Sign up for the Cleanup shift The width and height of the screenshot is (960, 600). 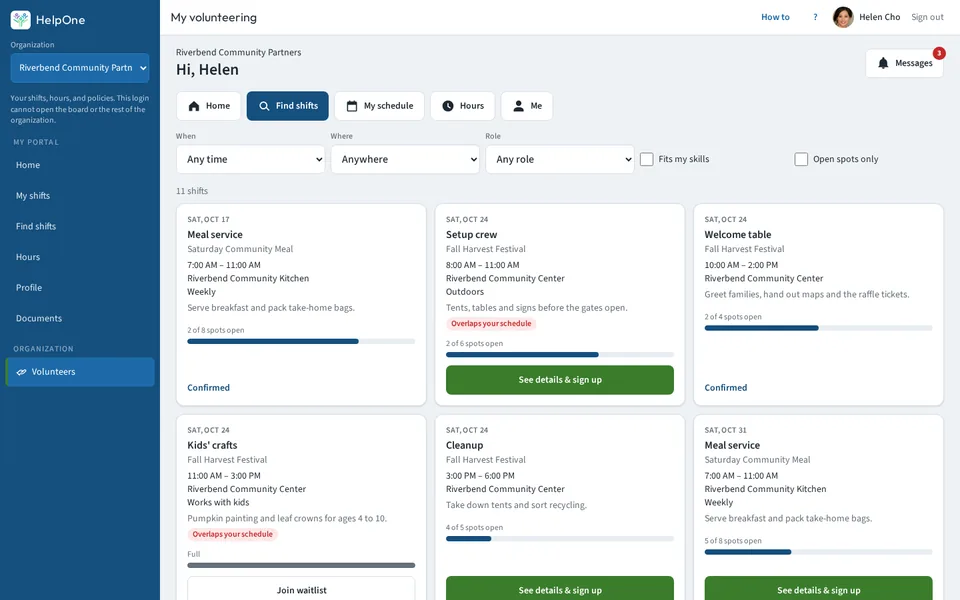560,590
